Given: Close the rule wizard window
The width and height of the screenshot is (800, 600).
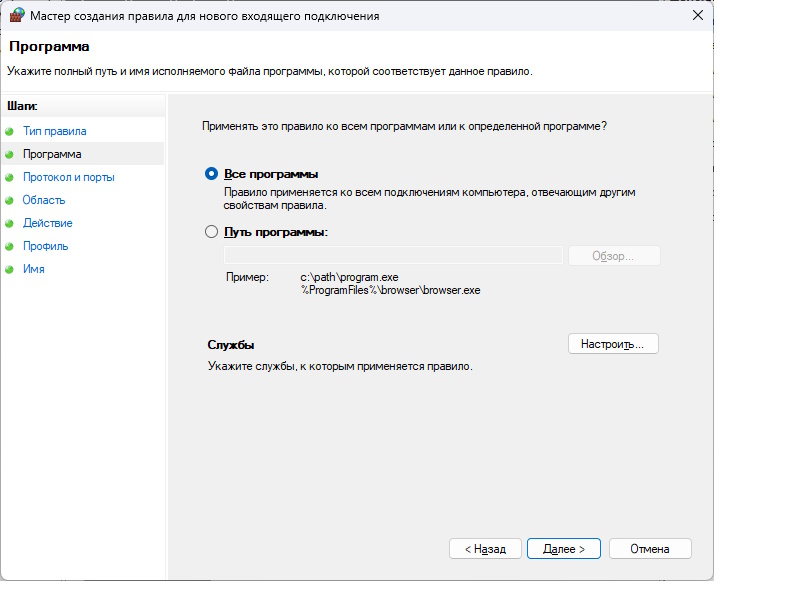Looking at the screenshot, I should (x=696, y=16).
